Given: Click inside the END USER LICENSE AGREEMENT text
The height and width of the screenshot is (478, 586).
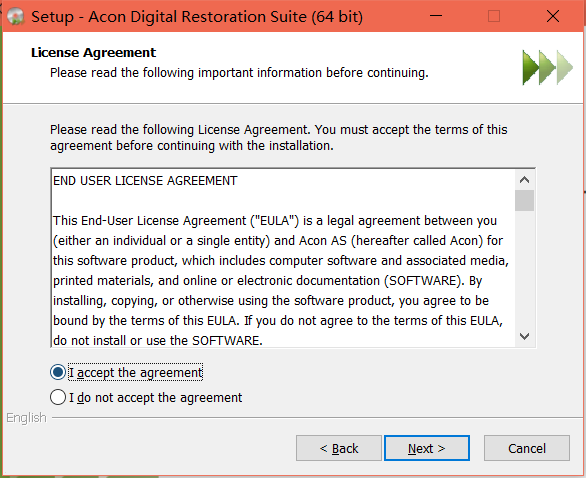Looking at the screenshot, I should coord(283,259).
